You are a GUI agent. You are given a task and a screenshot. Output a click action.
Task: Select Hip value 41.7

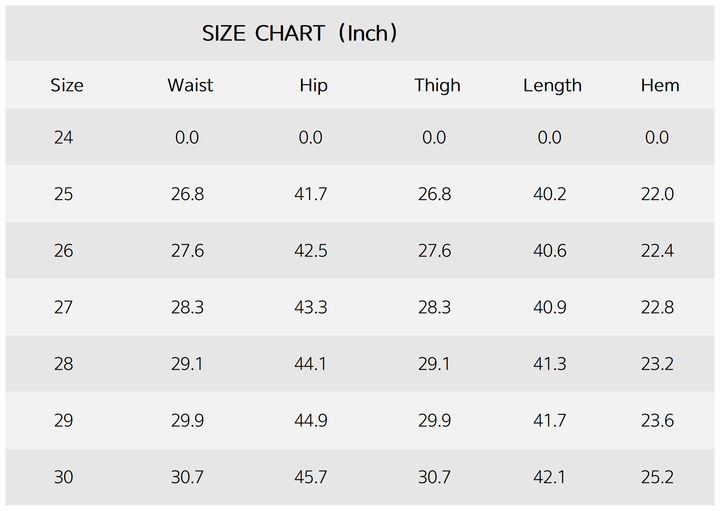(x=311, y=194)
